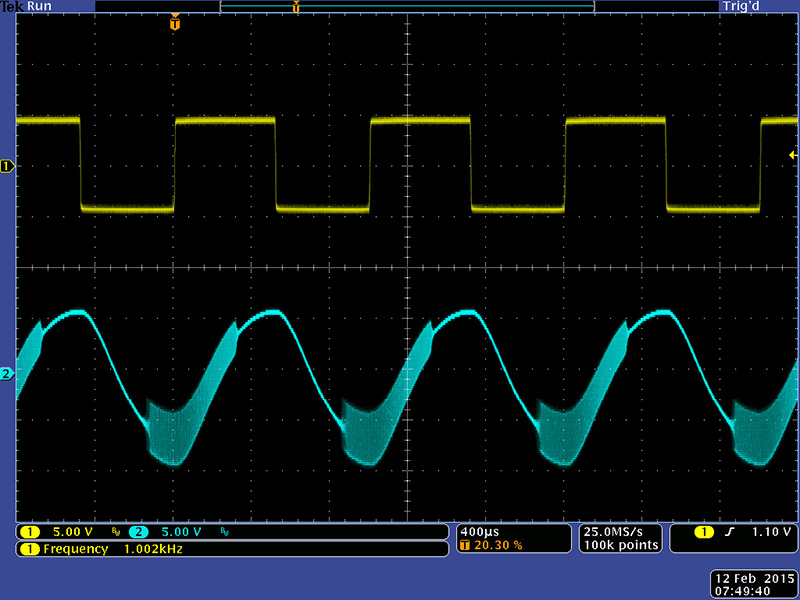Click the yellow channel 1 badge in readout
Image resolution: width=800 pixels, height=600 pixels.
point(30,532)
